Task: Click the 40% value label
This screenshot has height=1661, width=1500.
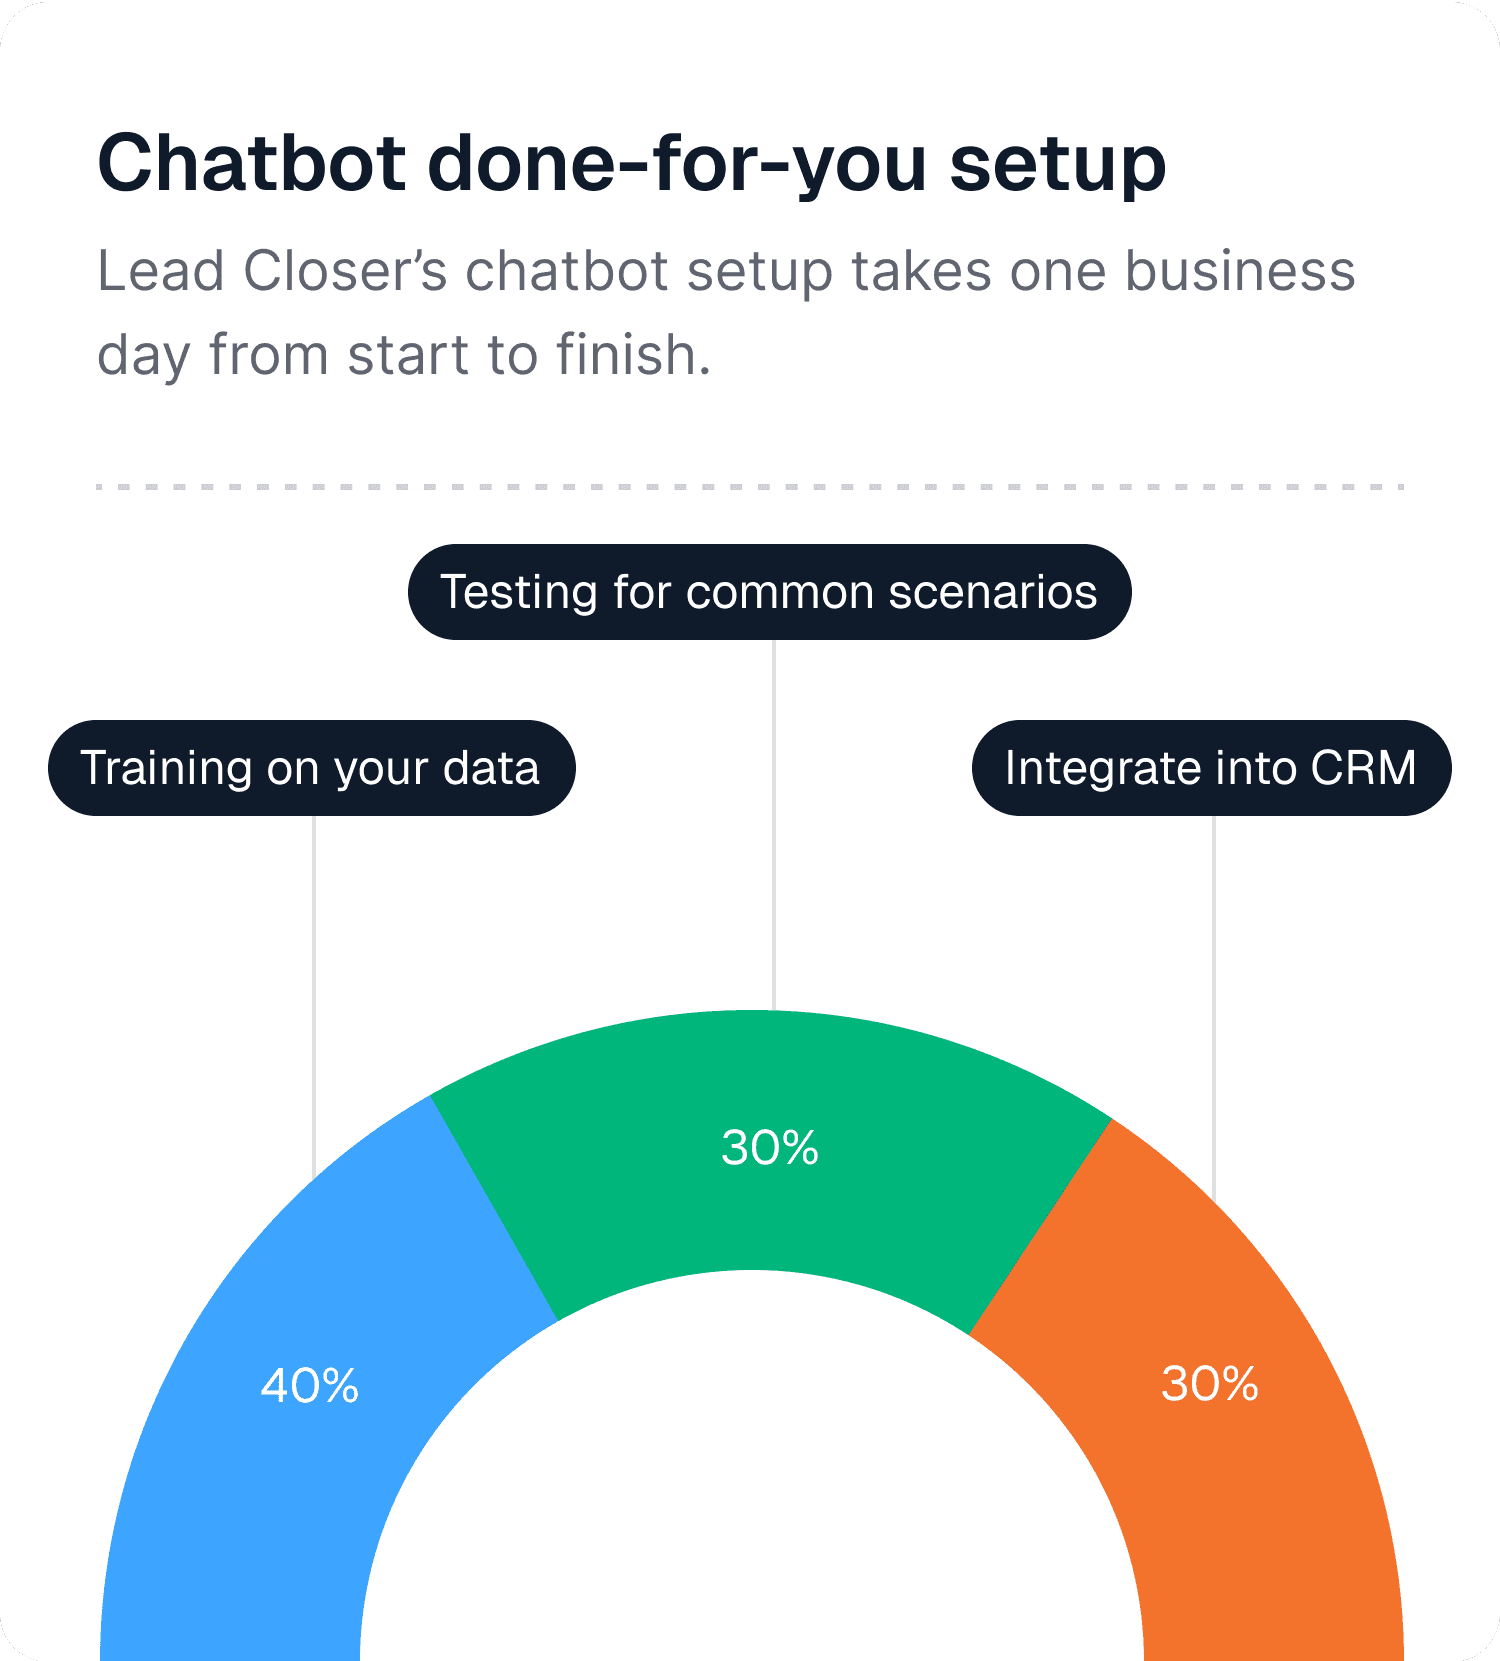Action: [x=310, y=1386]
